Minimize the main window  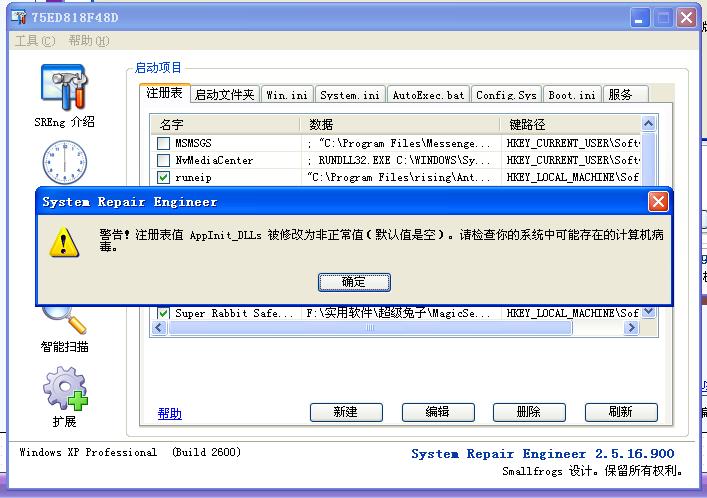pyautogui.click(x=639, y=18)
